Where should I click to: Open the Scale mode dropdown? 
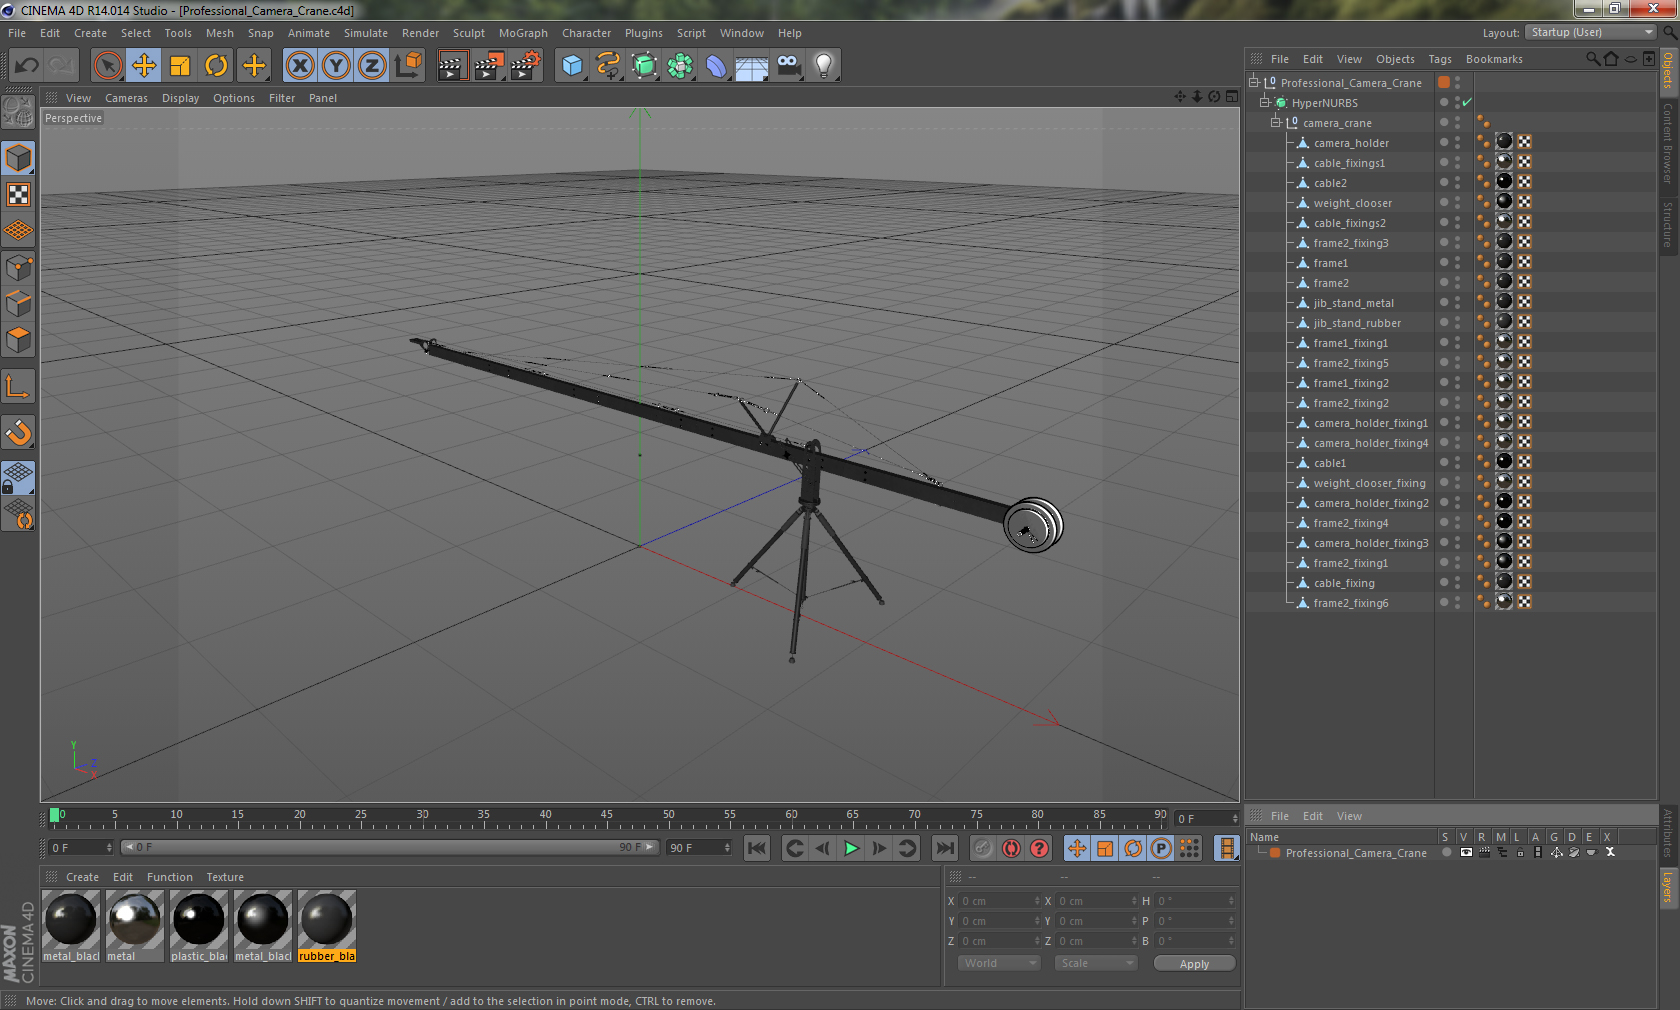coord(1096,963)
